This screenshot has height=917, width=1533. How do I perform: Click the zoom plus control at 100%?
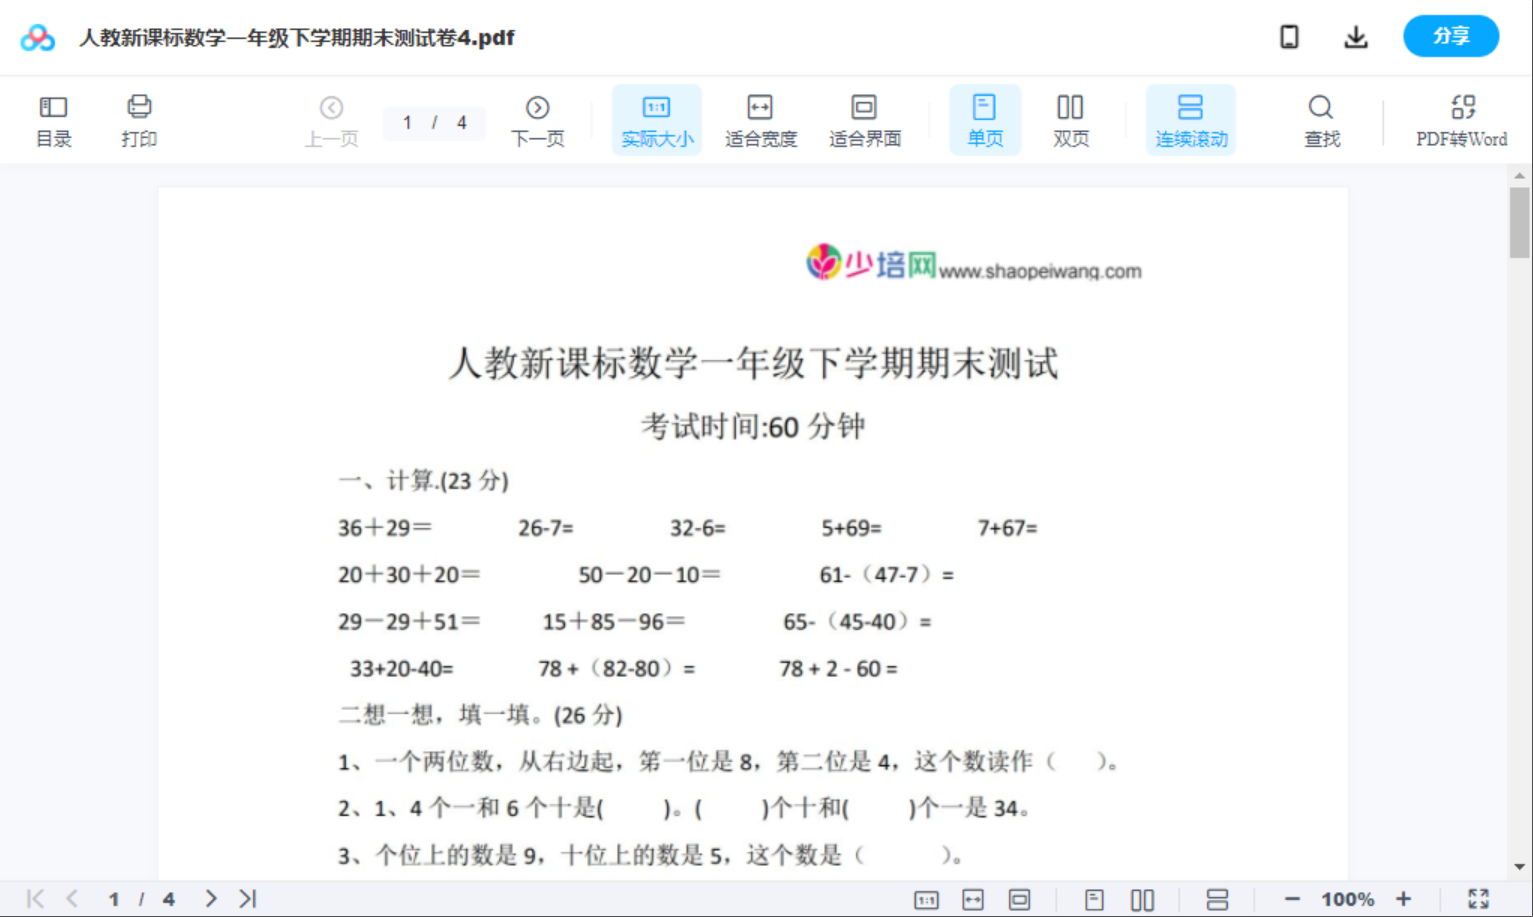(1405, 898)
